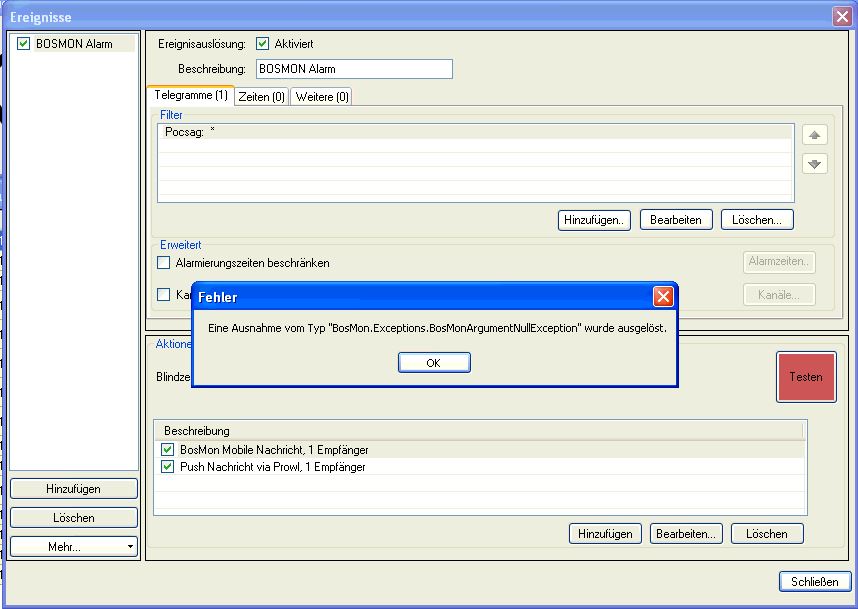
Task: Enable Alarmierungszeiten beschränken checkbox
Action: (164, 263)
